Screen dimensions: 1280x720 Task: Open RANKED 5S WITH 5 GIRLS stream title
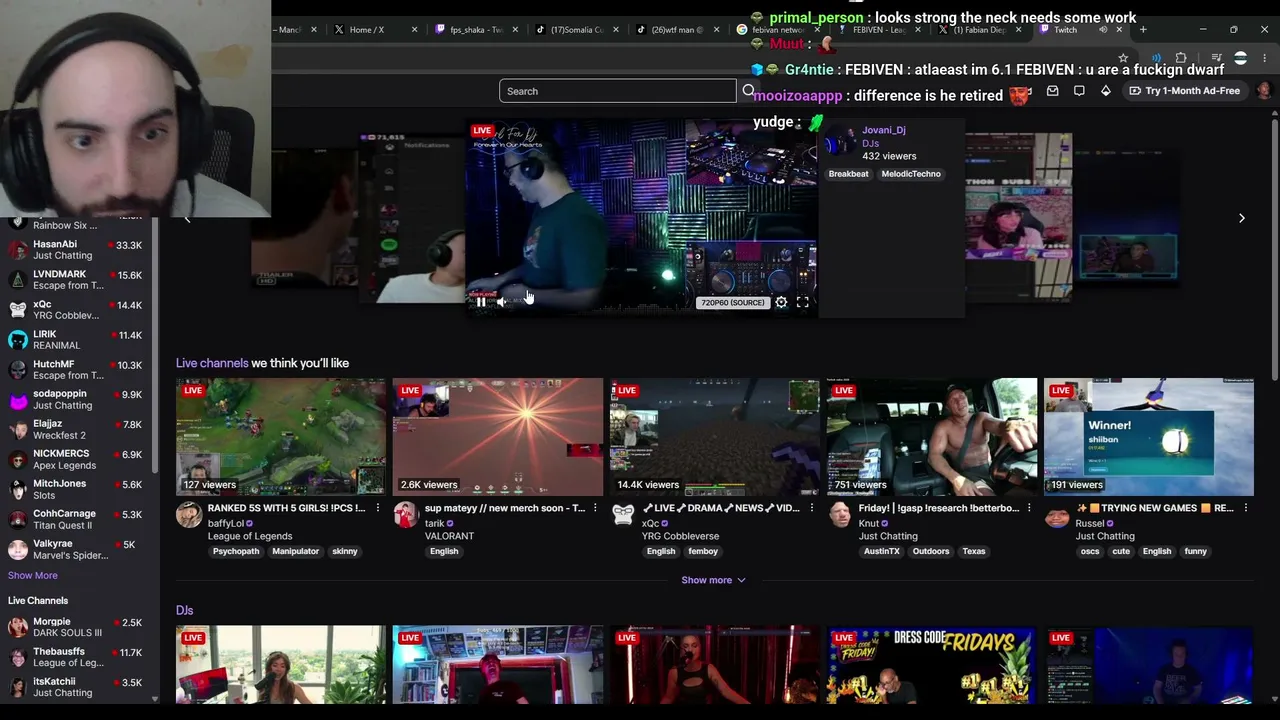286,508
